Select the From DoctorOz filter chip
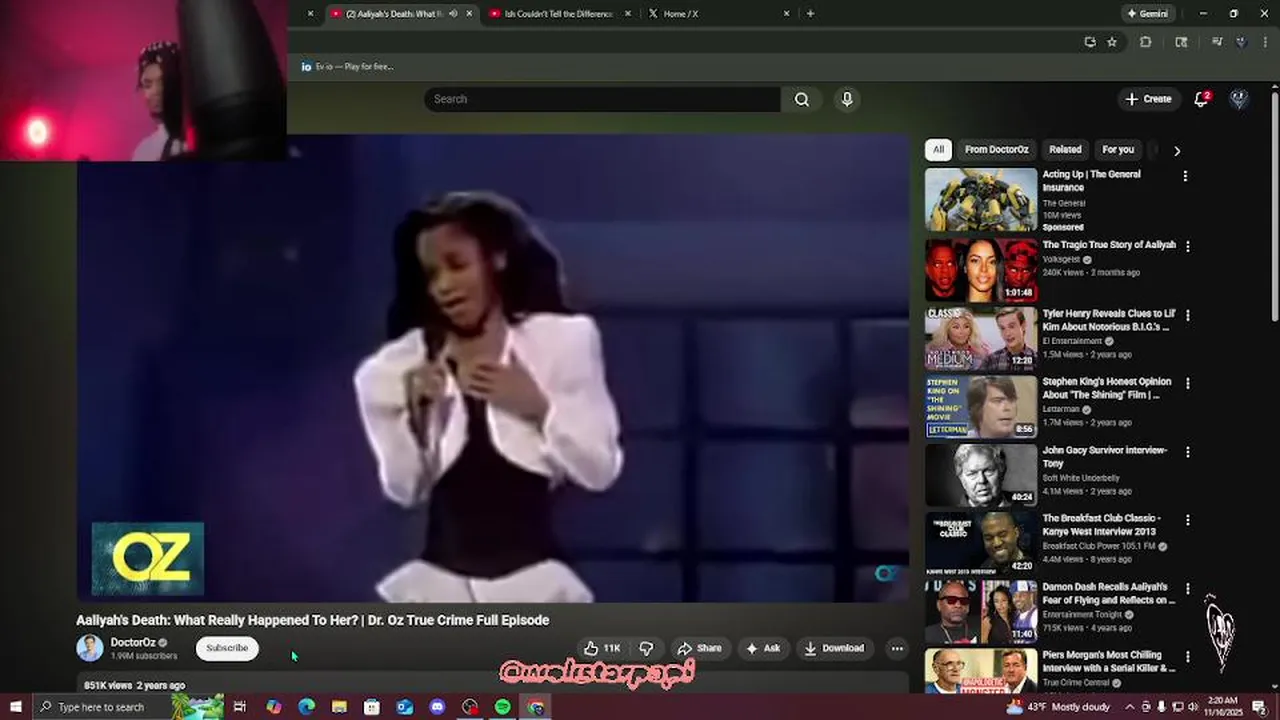 click(996, 150)
